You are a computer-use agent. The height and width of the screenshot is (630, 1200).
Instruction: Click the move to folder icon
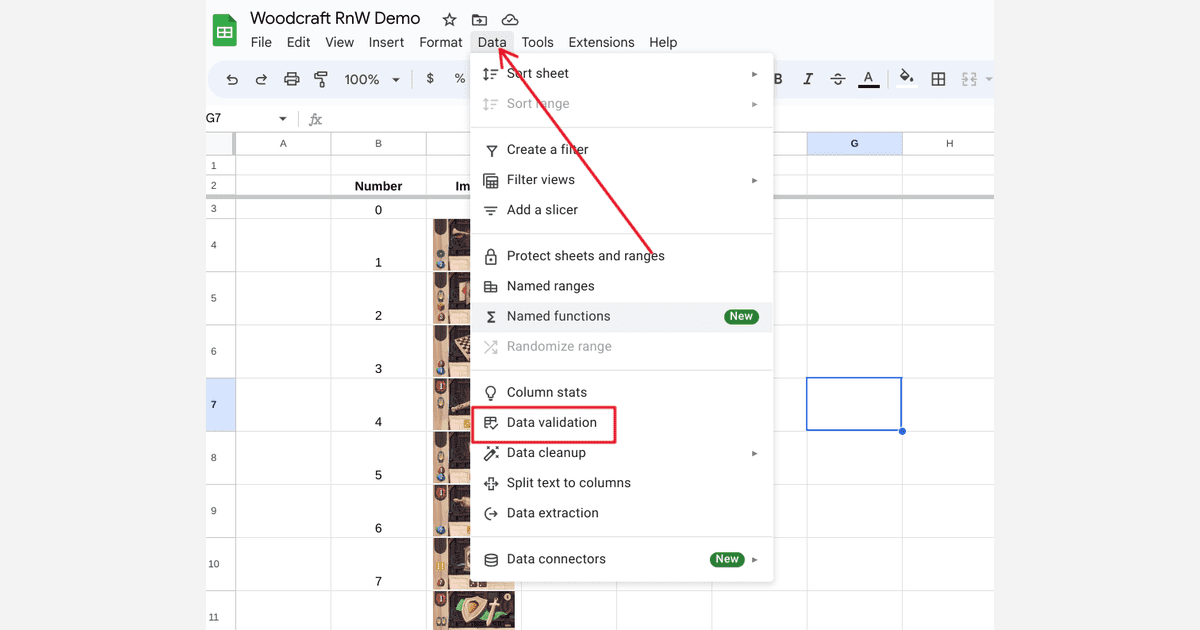(480, 20)
